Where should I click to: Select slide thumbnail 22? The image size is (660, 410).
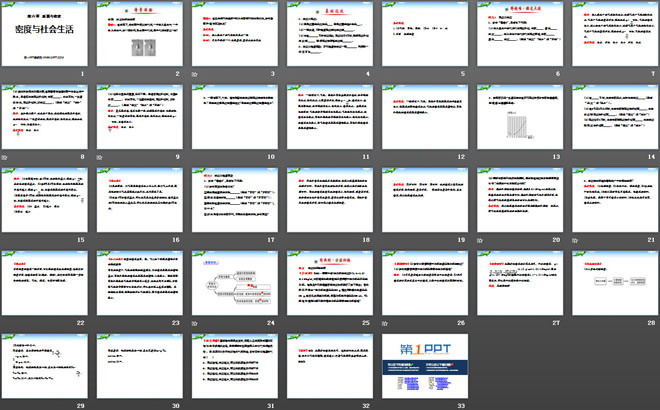(x=45, y=283)
